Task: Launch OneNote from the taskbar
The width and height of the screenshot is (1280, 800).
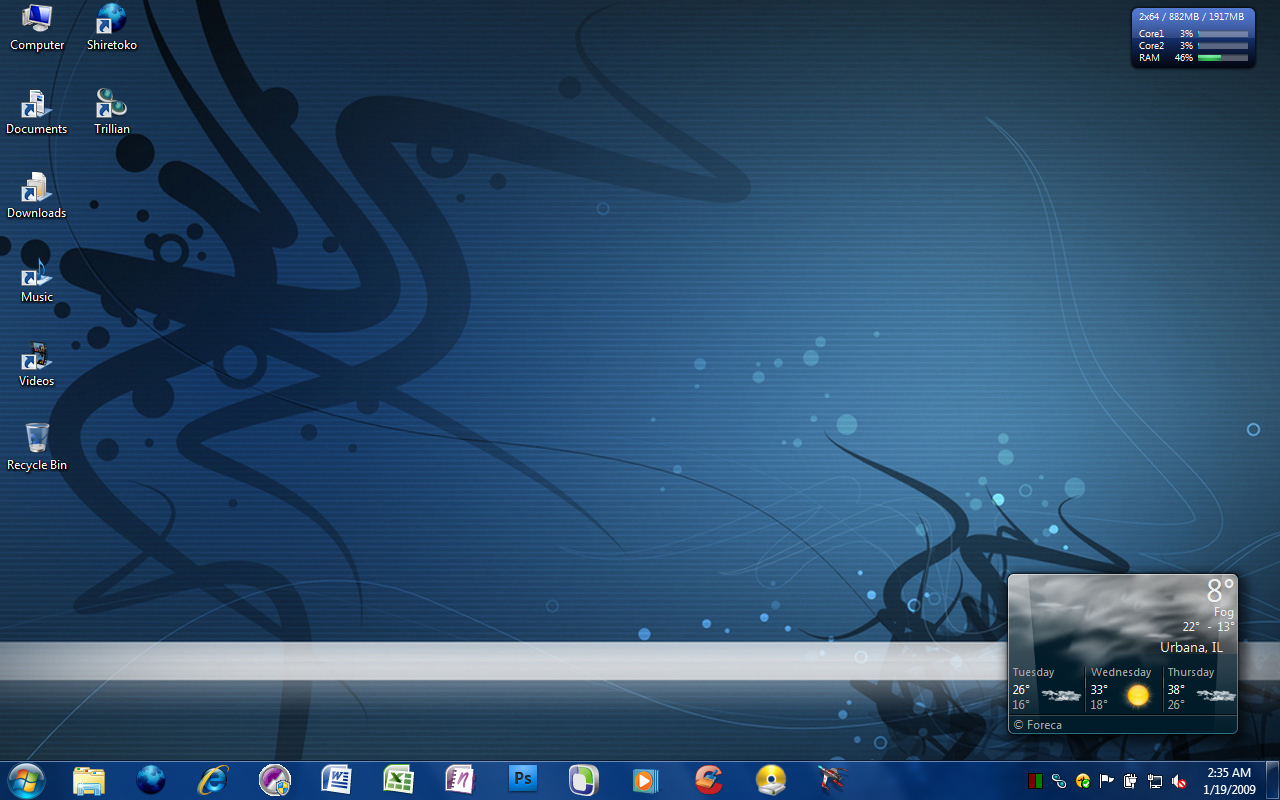Action: click(x=460, y=779)
